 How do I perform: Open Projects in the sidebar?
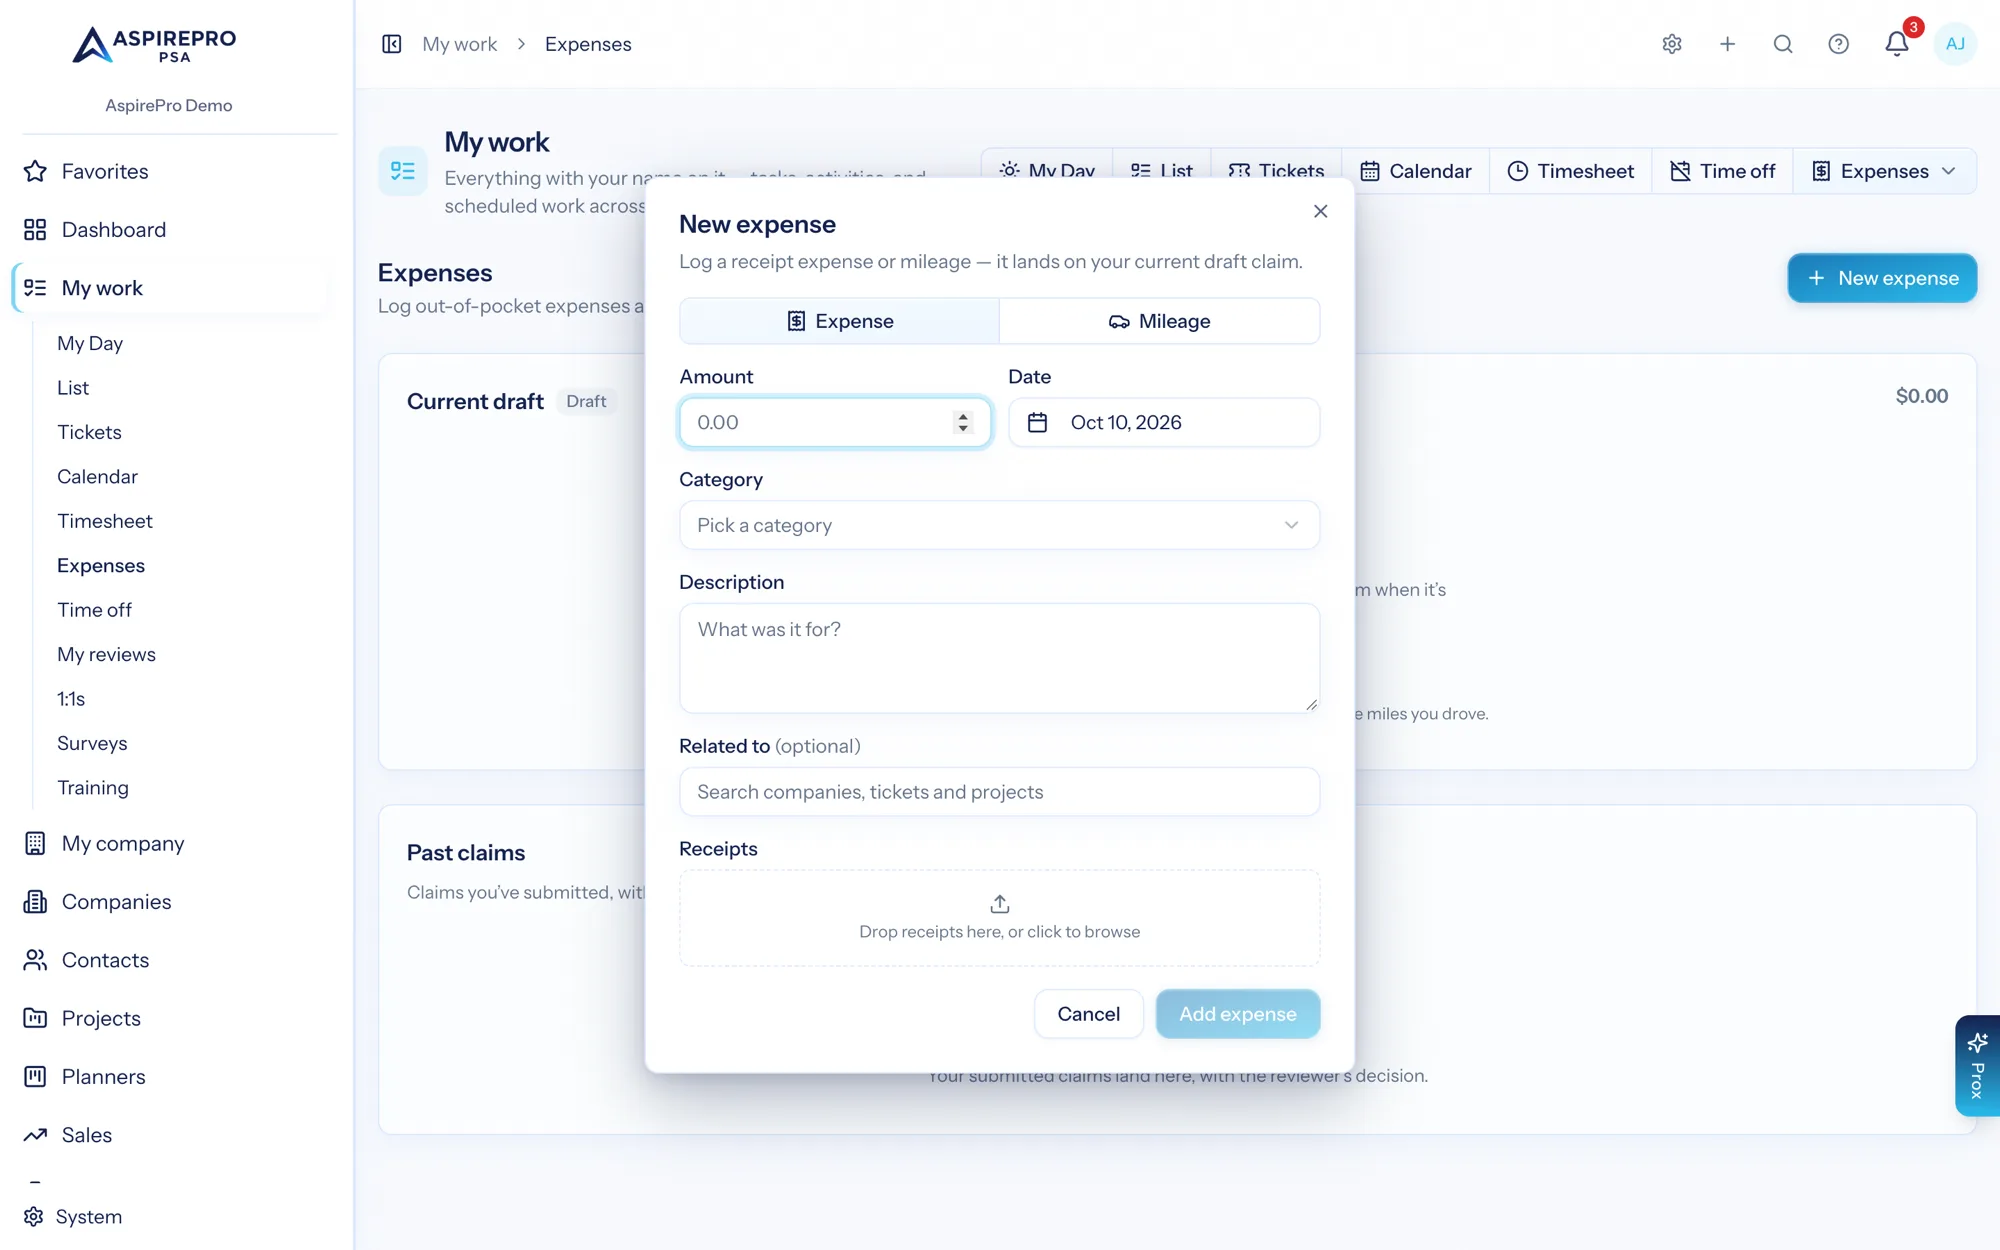[x=170, y=1018]
